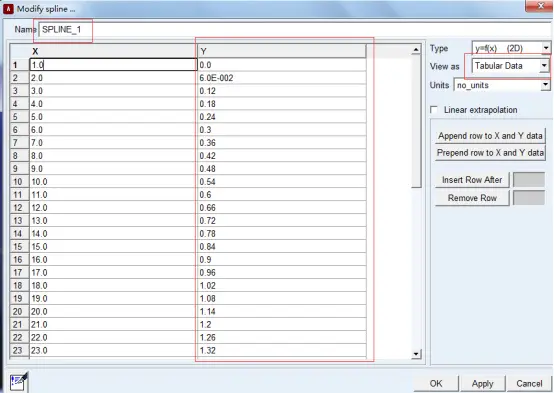Select the Y cell with value 6.0E-002

pos(282,78)
